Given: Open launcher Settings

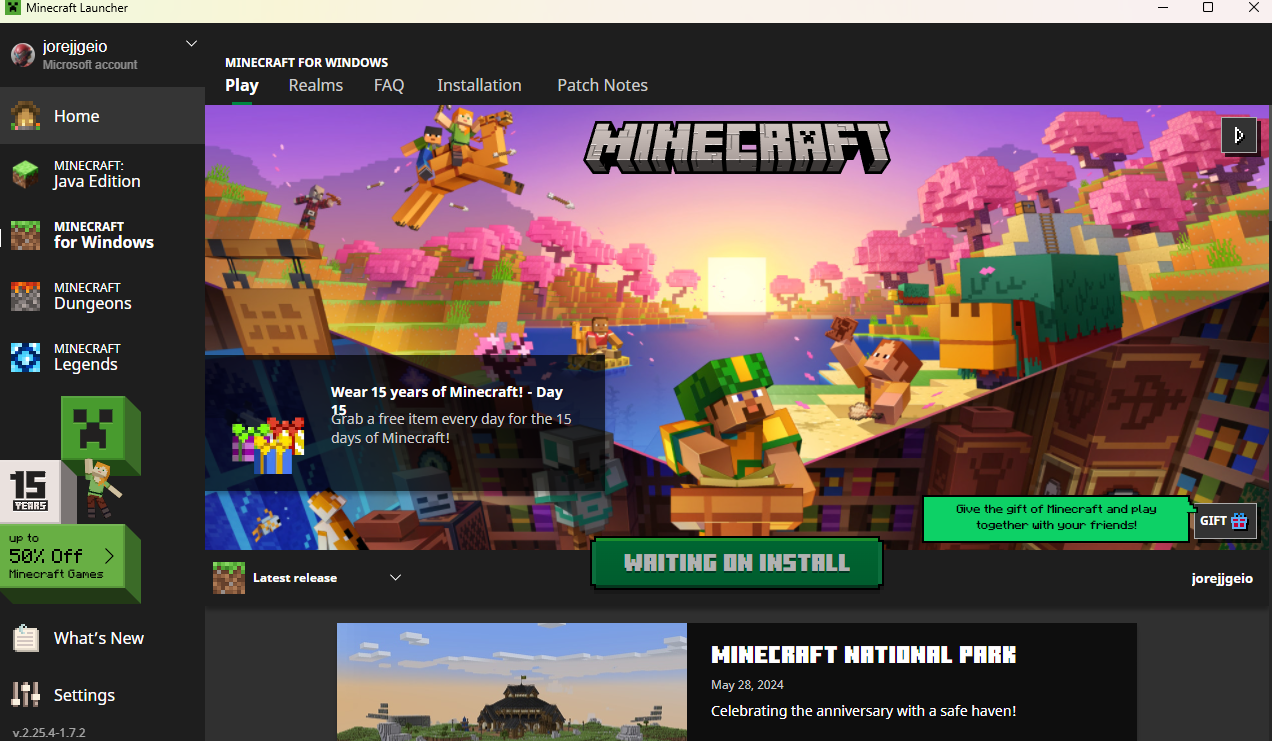Looking at the screenshot, I should pyautogui.click(x=102, y=695).
